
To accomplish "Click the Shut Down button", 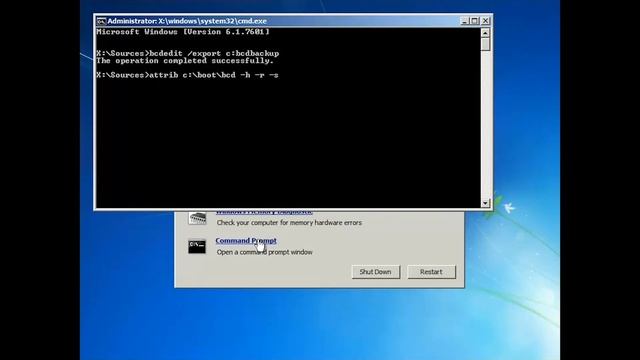I will tap(376, 272).
